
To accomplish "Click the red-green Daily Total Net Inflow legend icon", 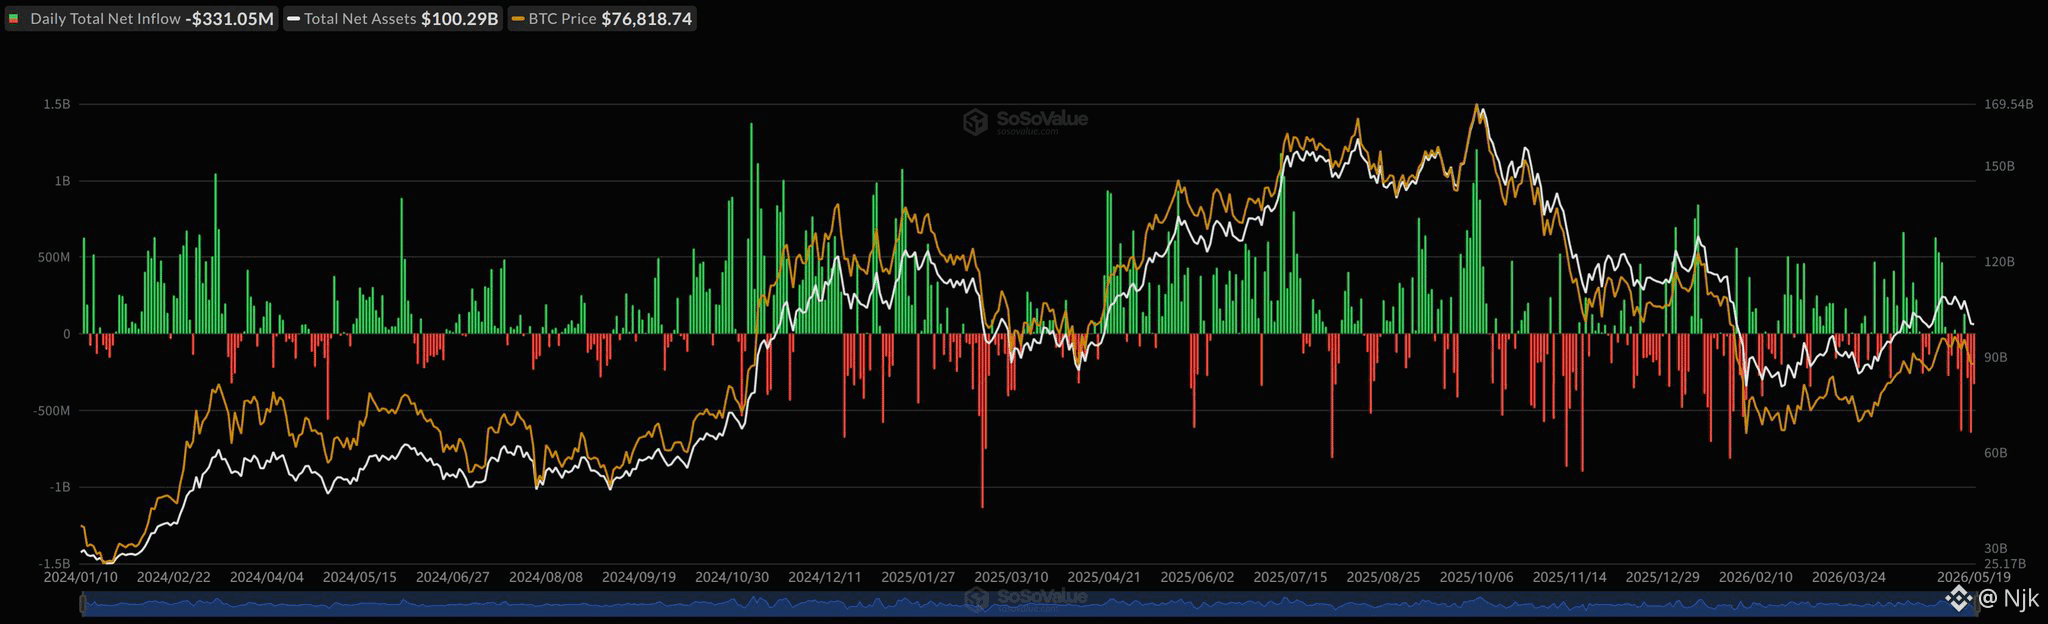I will coord(14,19).
